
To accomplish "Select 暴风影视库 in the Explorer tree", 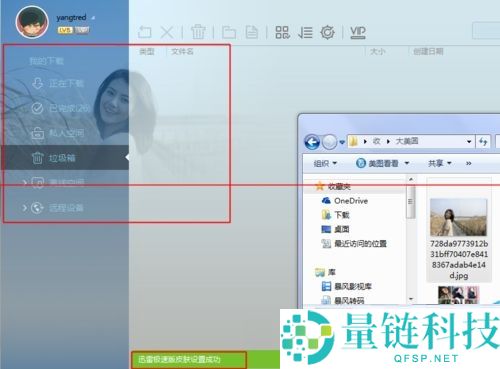I will coord(347,286).
